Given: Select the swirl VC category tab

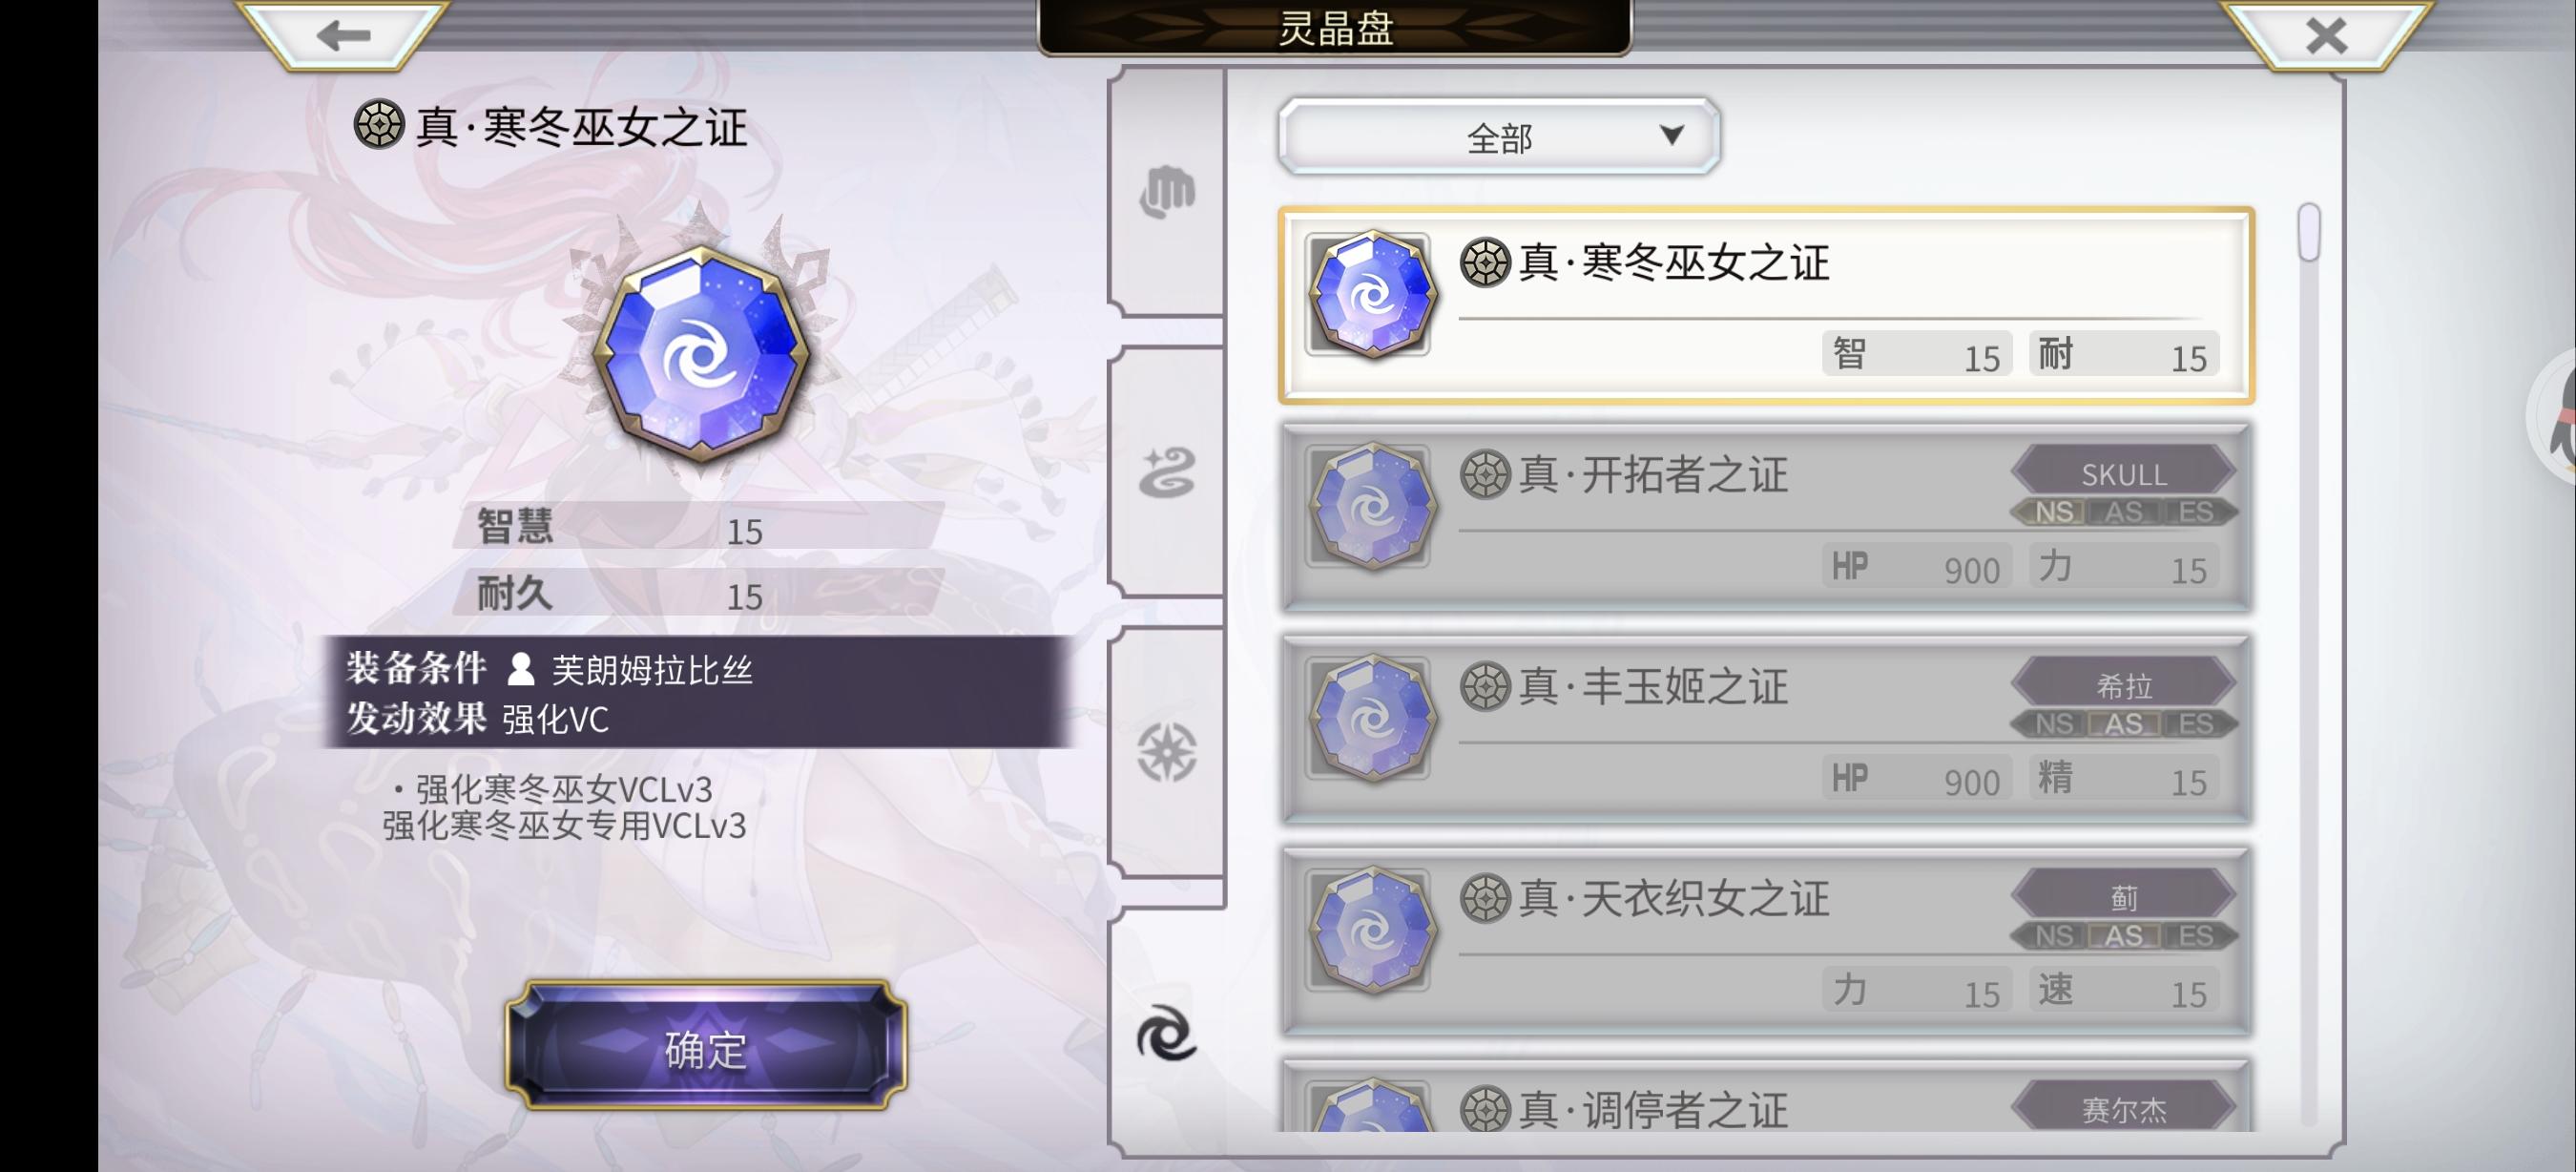Looking at the screenshot, I should click(x=1167, y=1032).
